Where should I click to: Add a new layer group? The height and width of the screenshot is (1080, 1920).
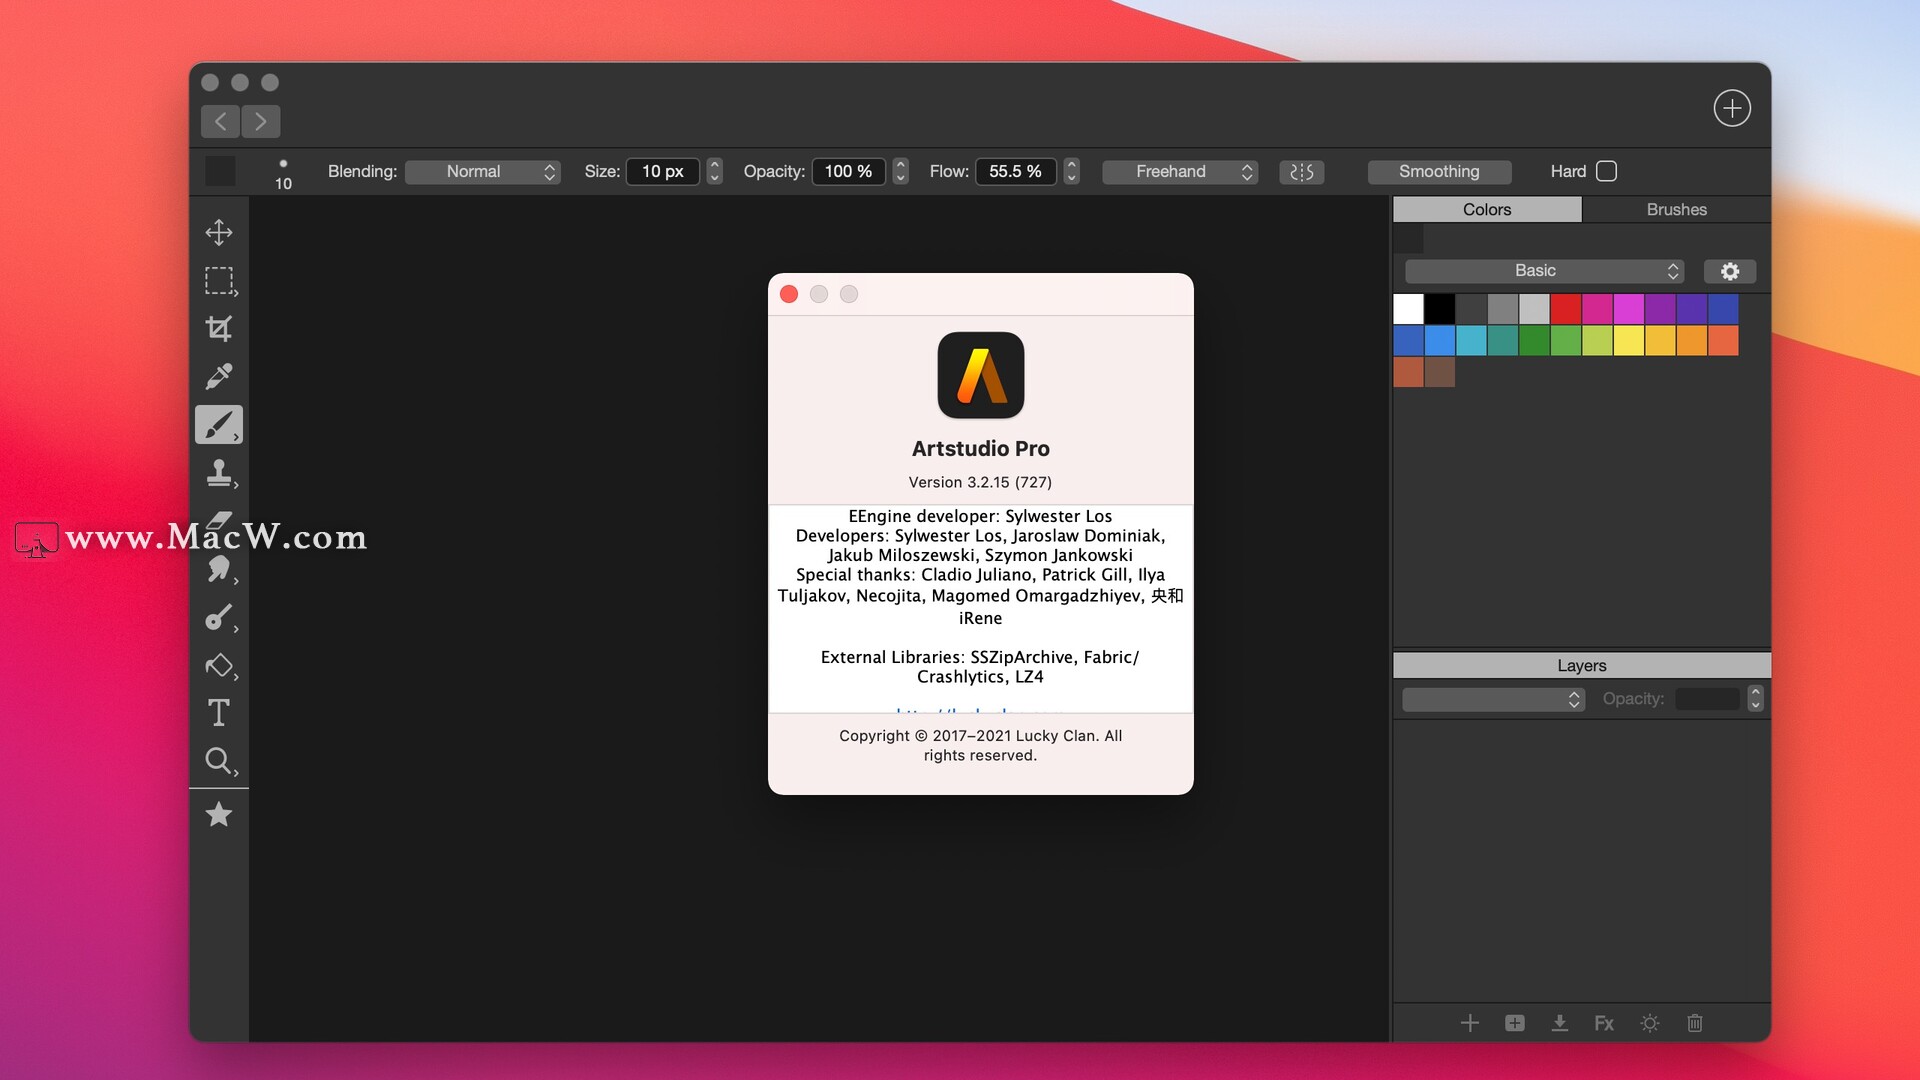coord(1515,1022)
